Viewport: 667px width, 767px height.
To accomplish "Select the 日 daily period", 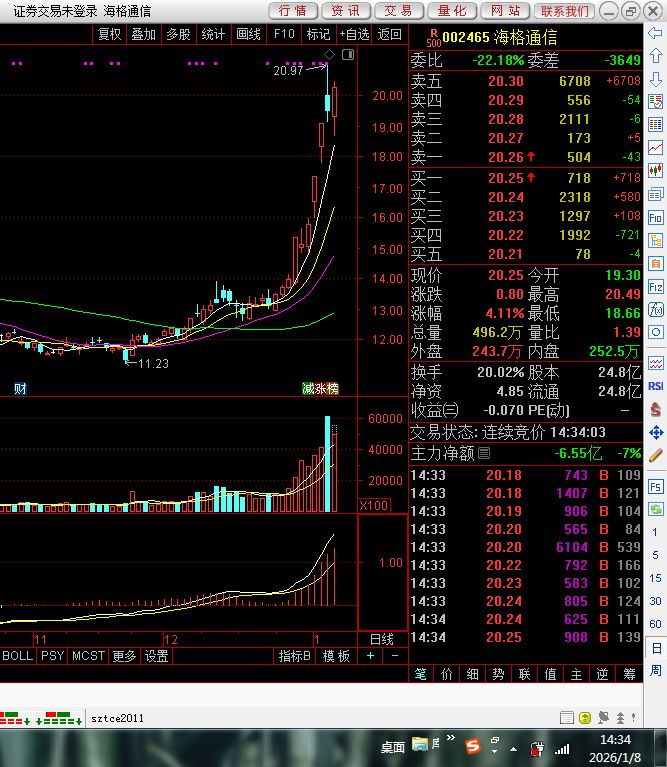I will click(x=656, y=648).
